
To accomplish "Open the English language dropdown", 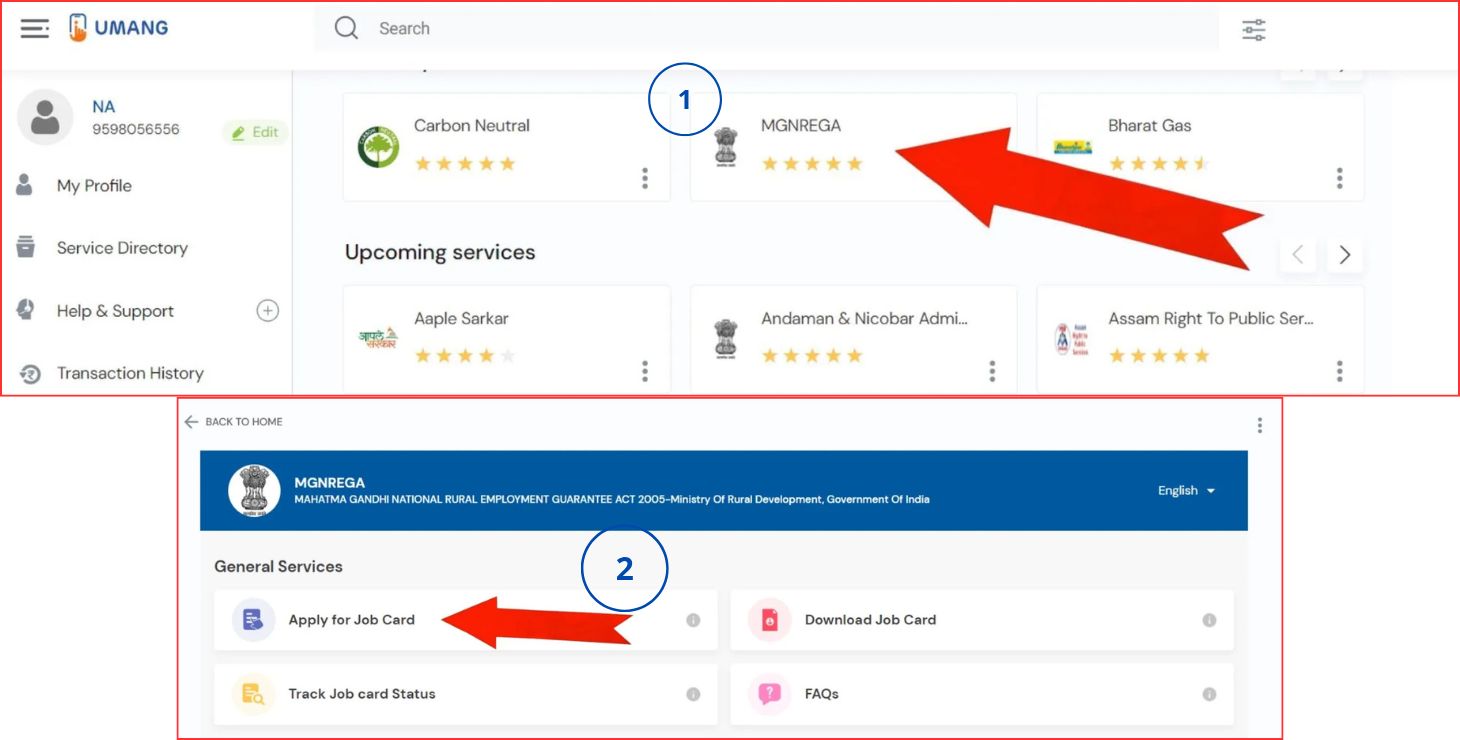I will [1186, 491].
